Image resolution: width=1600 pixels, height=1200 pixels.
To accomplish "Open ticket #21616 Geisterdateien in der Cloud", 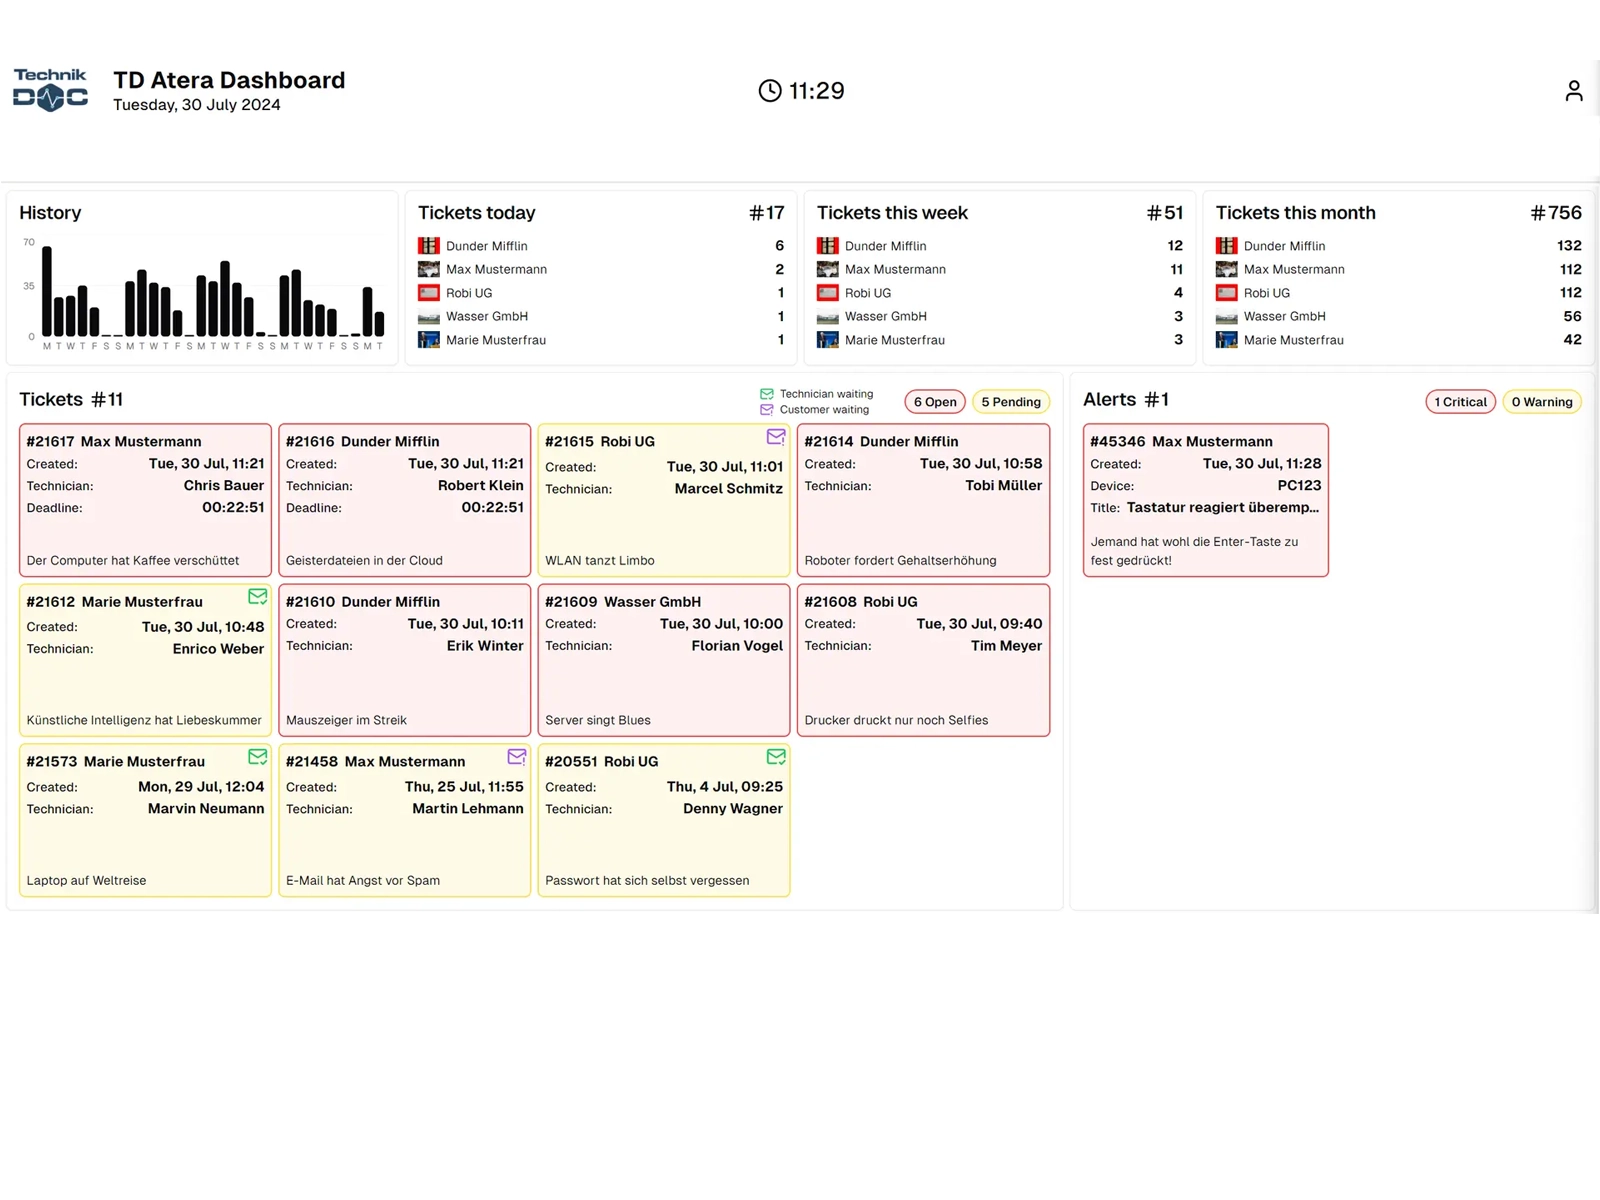I will (404, 500).
